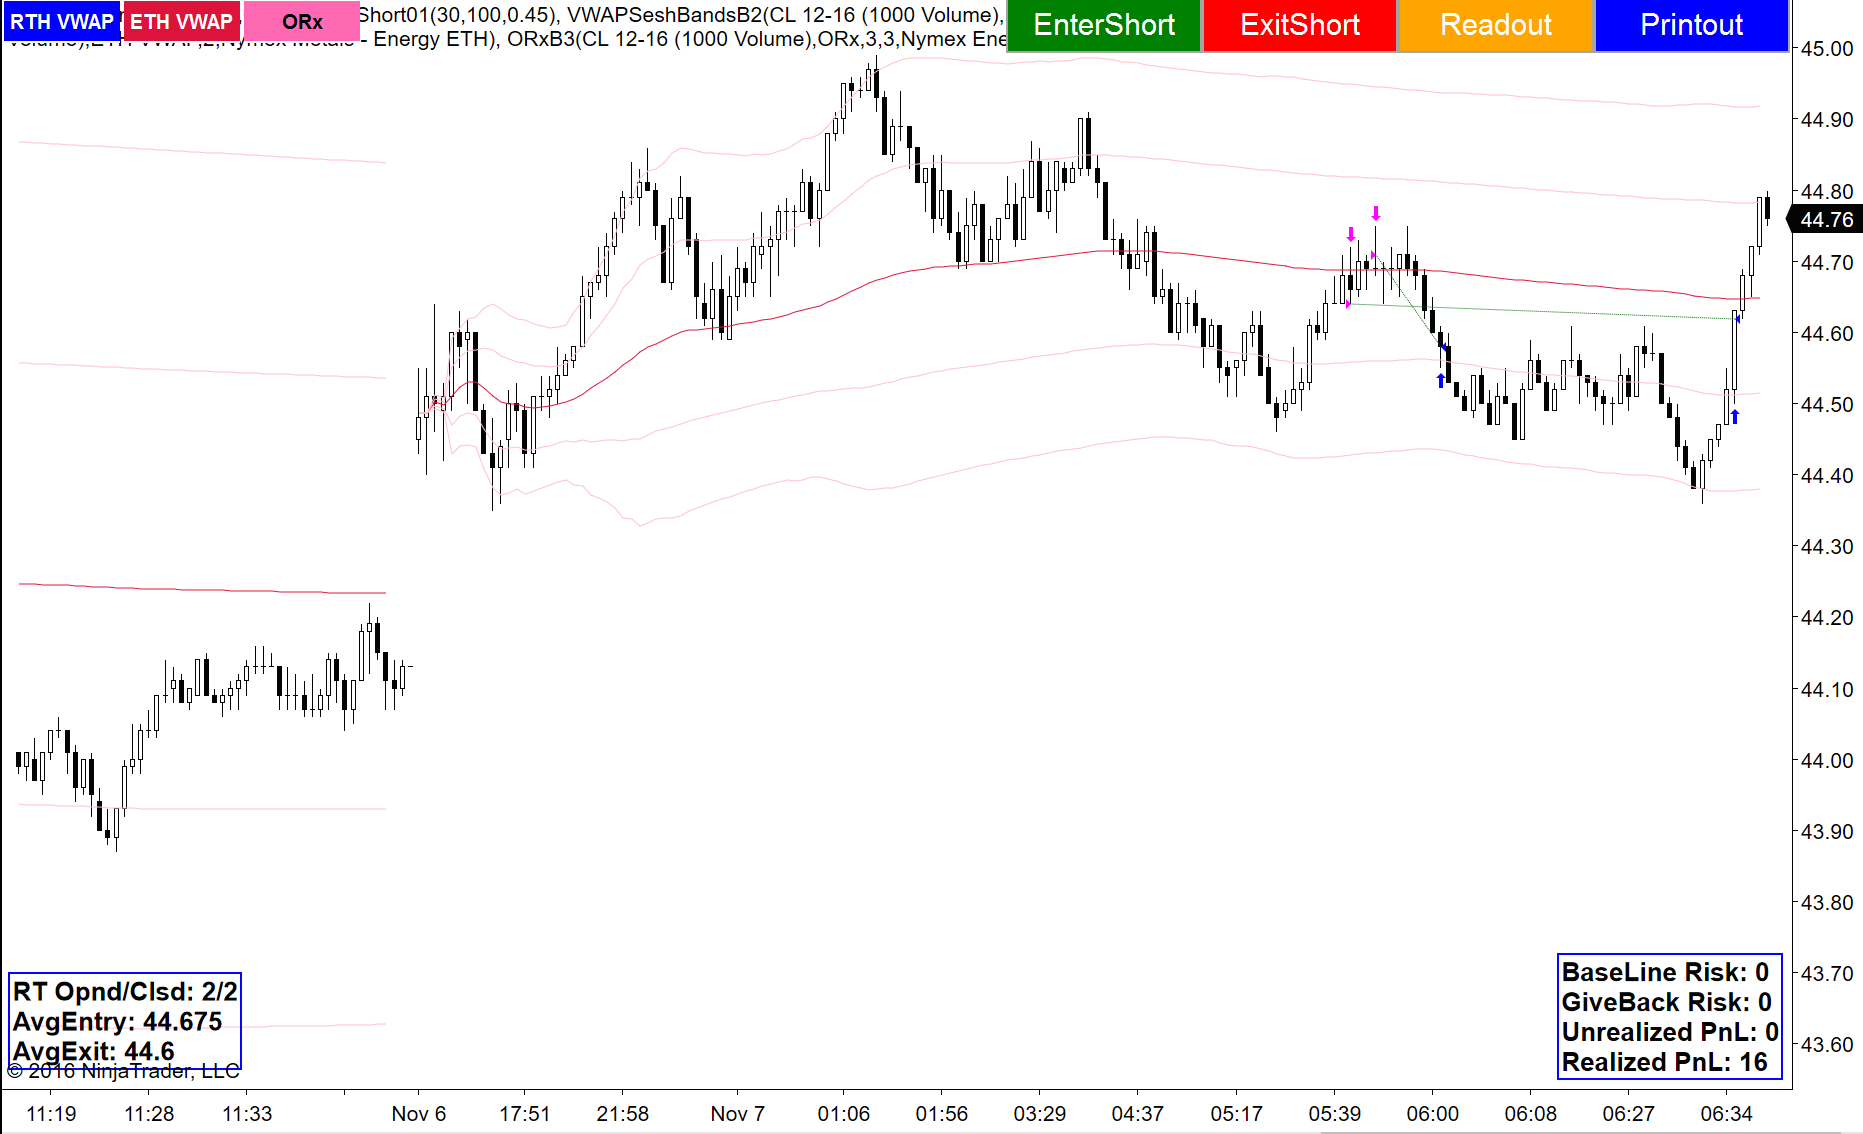Click the 44.00 price axis label
Screen dimensions: 1863x1134
point(1827,761)
